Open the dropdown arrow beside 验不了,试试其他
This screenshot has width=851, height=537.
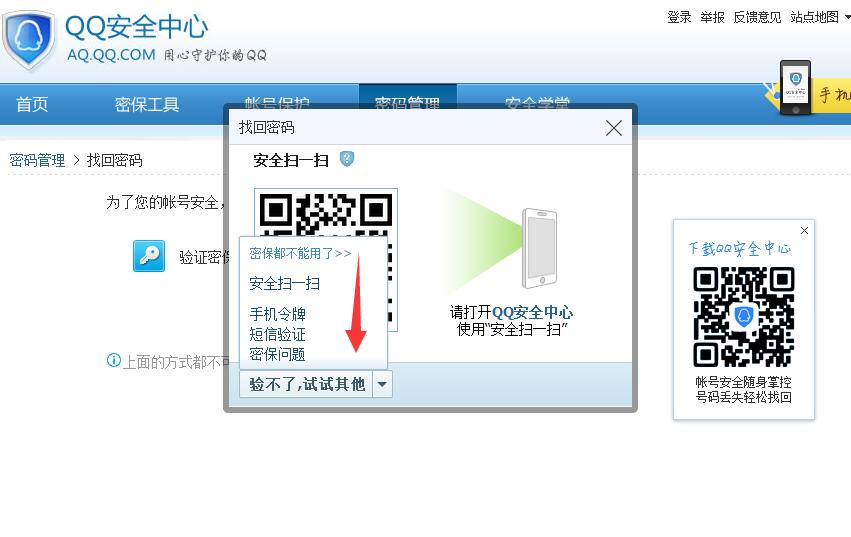382,384
